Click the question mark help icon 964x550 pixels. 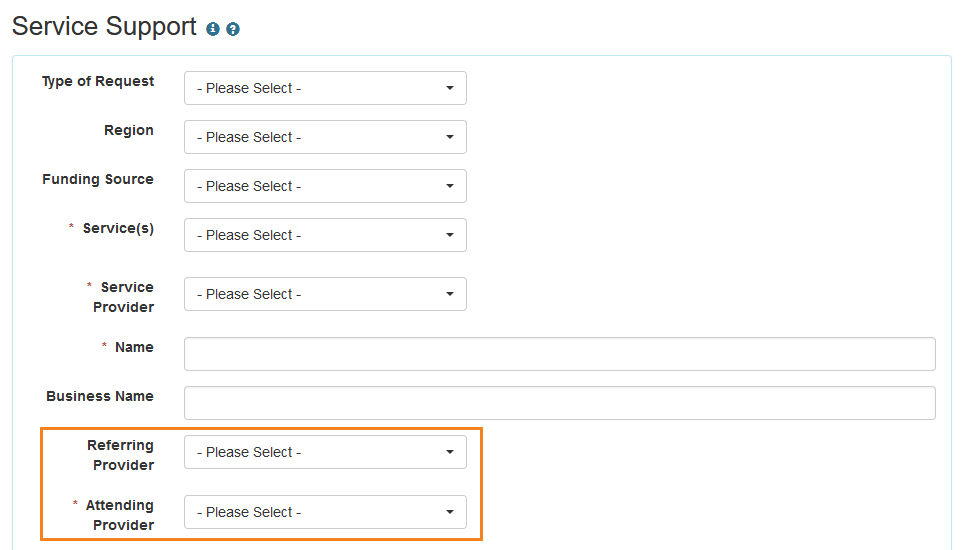(233, 29)
